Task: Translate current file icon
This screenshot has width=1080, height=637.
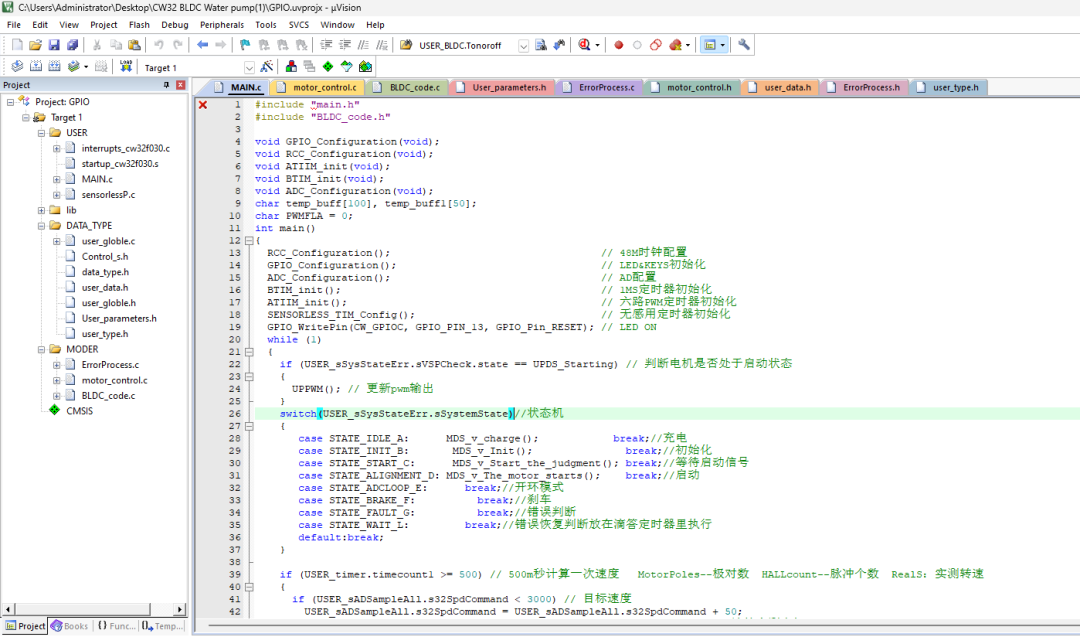Action: pos(17,67)
